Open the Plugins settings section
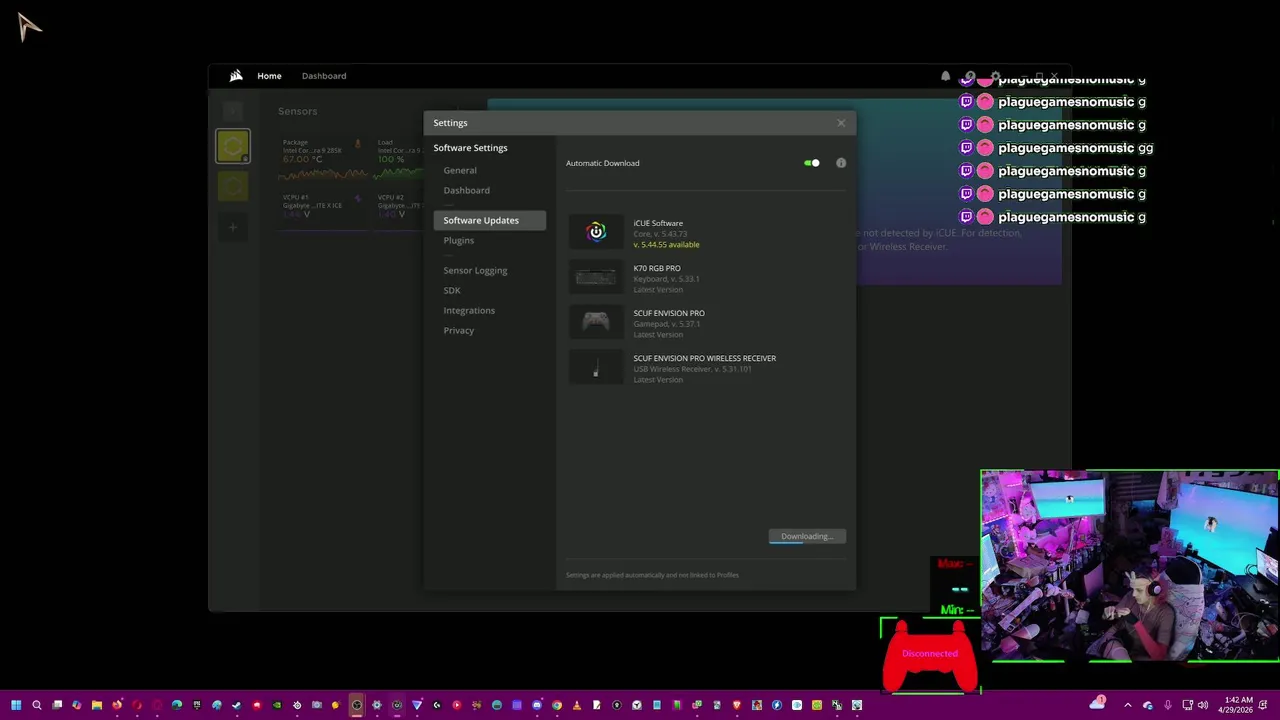The image size is (1280, 720). click(458, 240)
